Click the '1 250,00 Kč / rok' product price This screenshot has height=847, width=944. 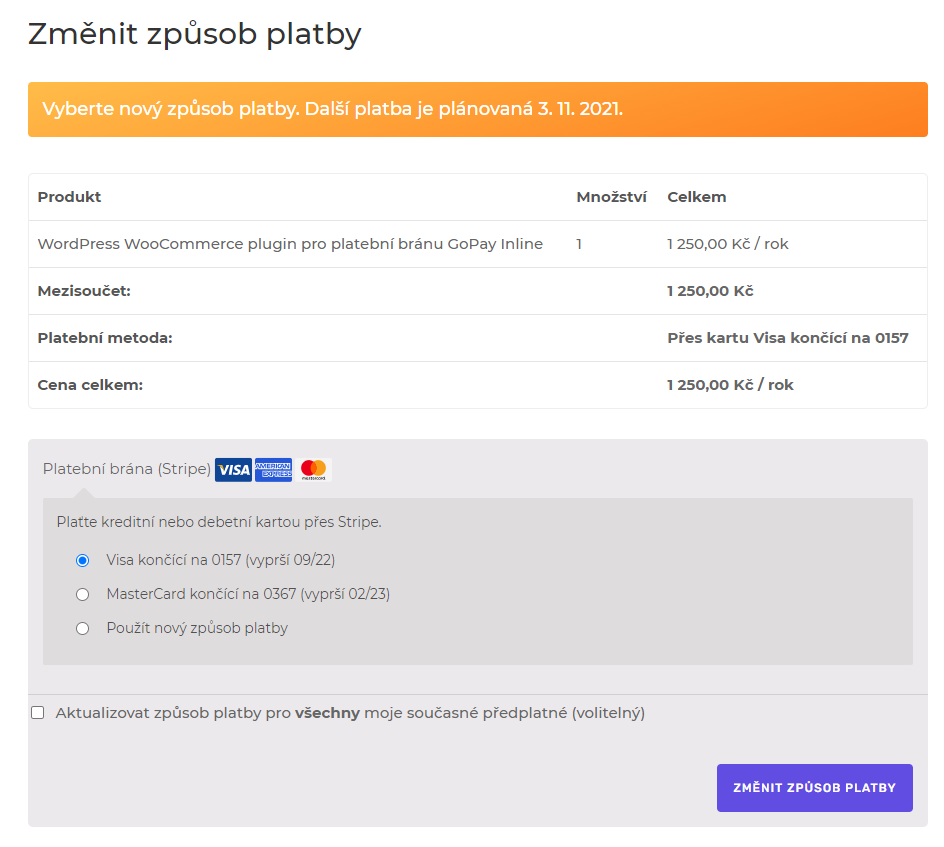pyautogui.click(x=727, y=244)
